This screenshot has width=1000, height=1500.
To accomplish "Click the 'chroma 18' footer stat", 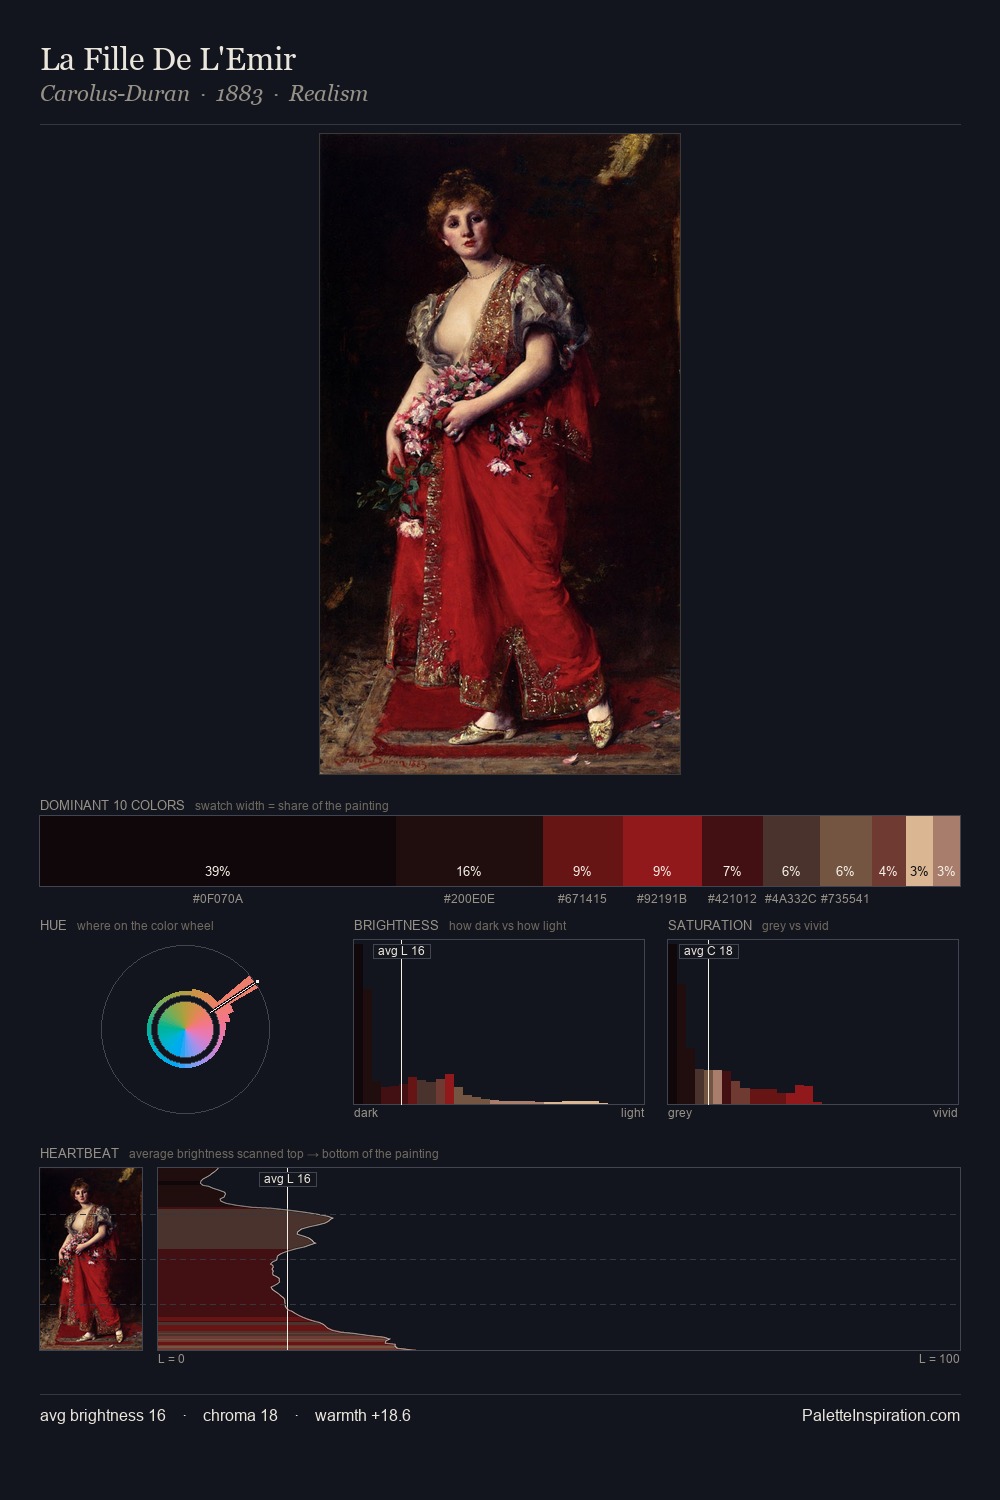I will (x=240, y=1415).
